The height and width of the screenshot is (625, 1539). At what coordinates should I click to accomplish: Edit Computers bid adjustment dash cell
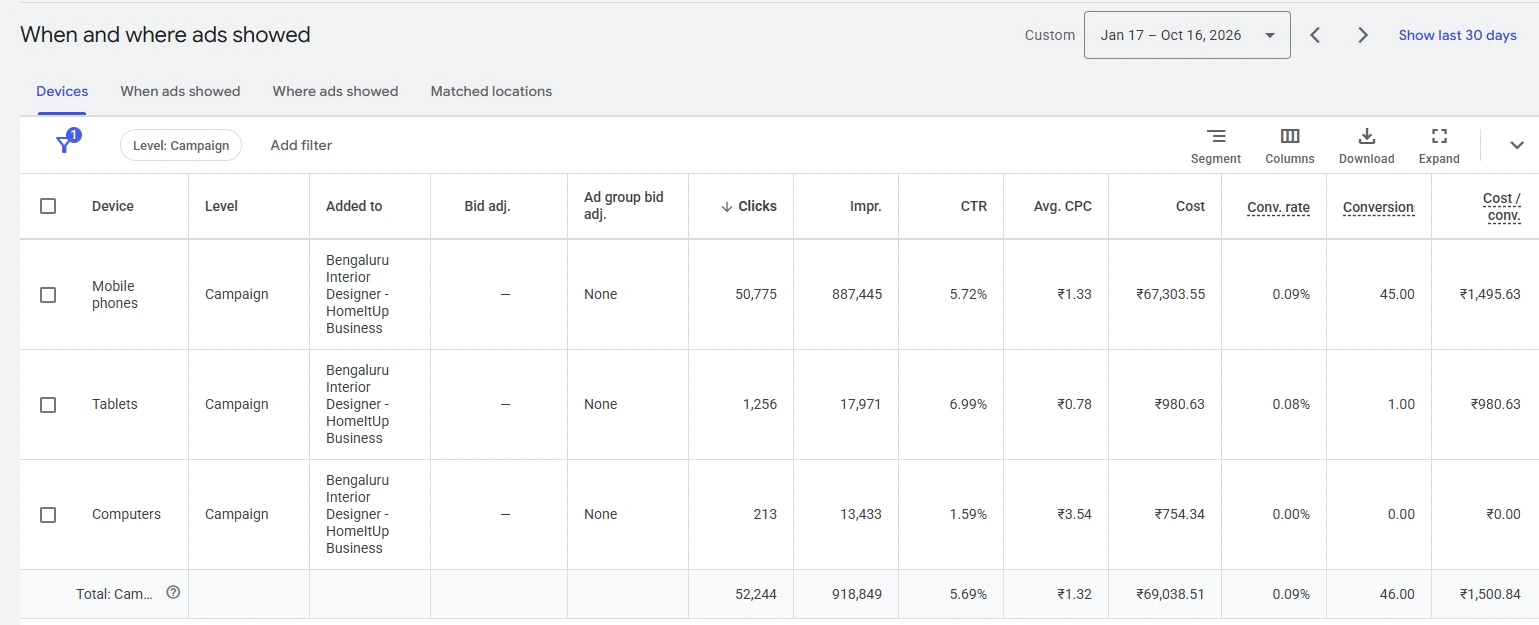pyautogui.click(x=505, y=514)
